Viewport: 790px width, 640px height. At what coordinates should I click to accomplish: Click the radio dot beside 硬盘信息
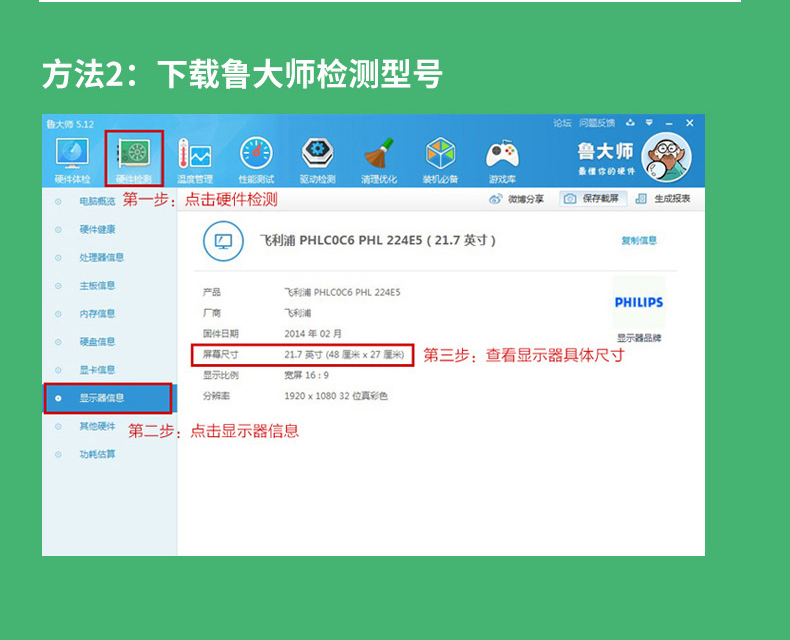tap(58, 342)
